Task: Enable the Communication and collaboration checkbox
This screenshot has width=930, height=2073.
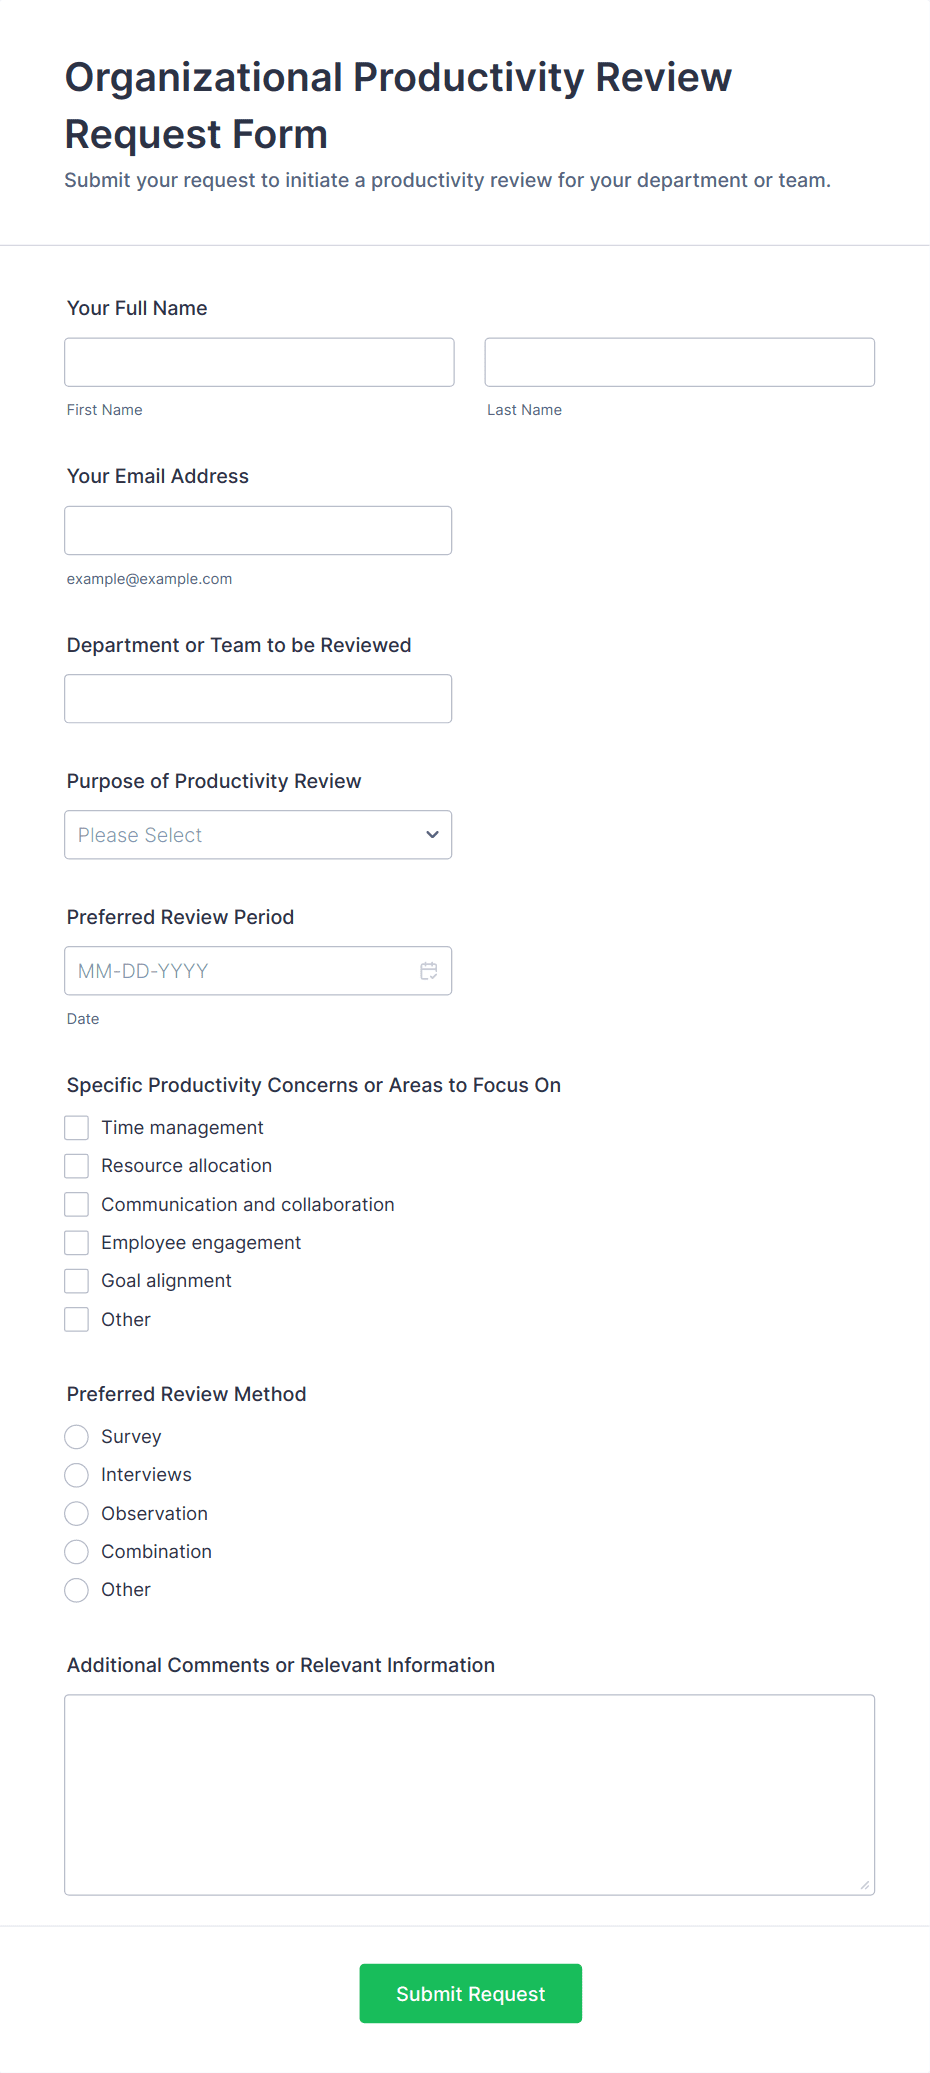Action: (76, 1204)
